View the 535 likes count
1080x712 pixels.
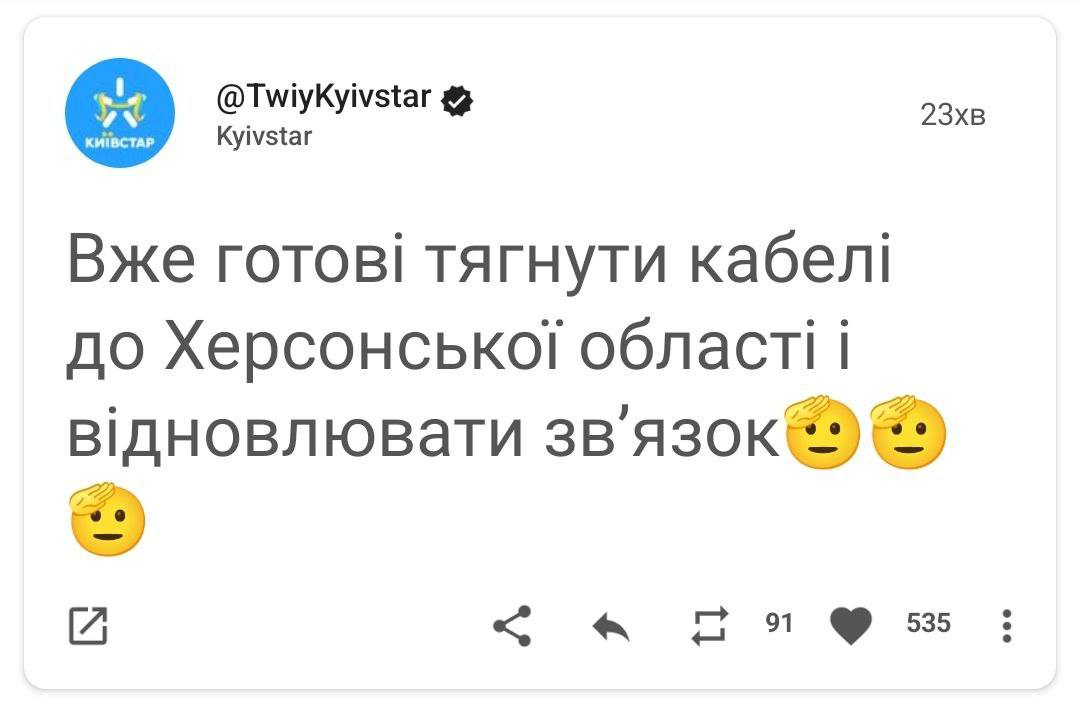click(x=928, y=624)
